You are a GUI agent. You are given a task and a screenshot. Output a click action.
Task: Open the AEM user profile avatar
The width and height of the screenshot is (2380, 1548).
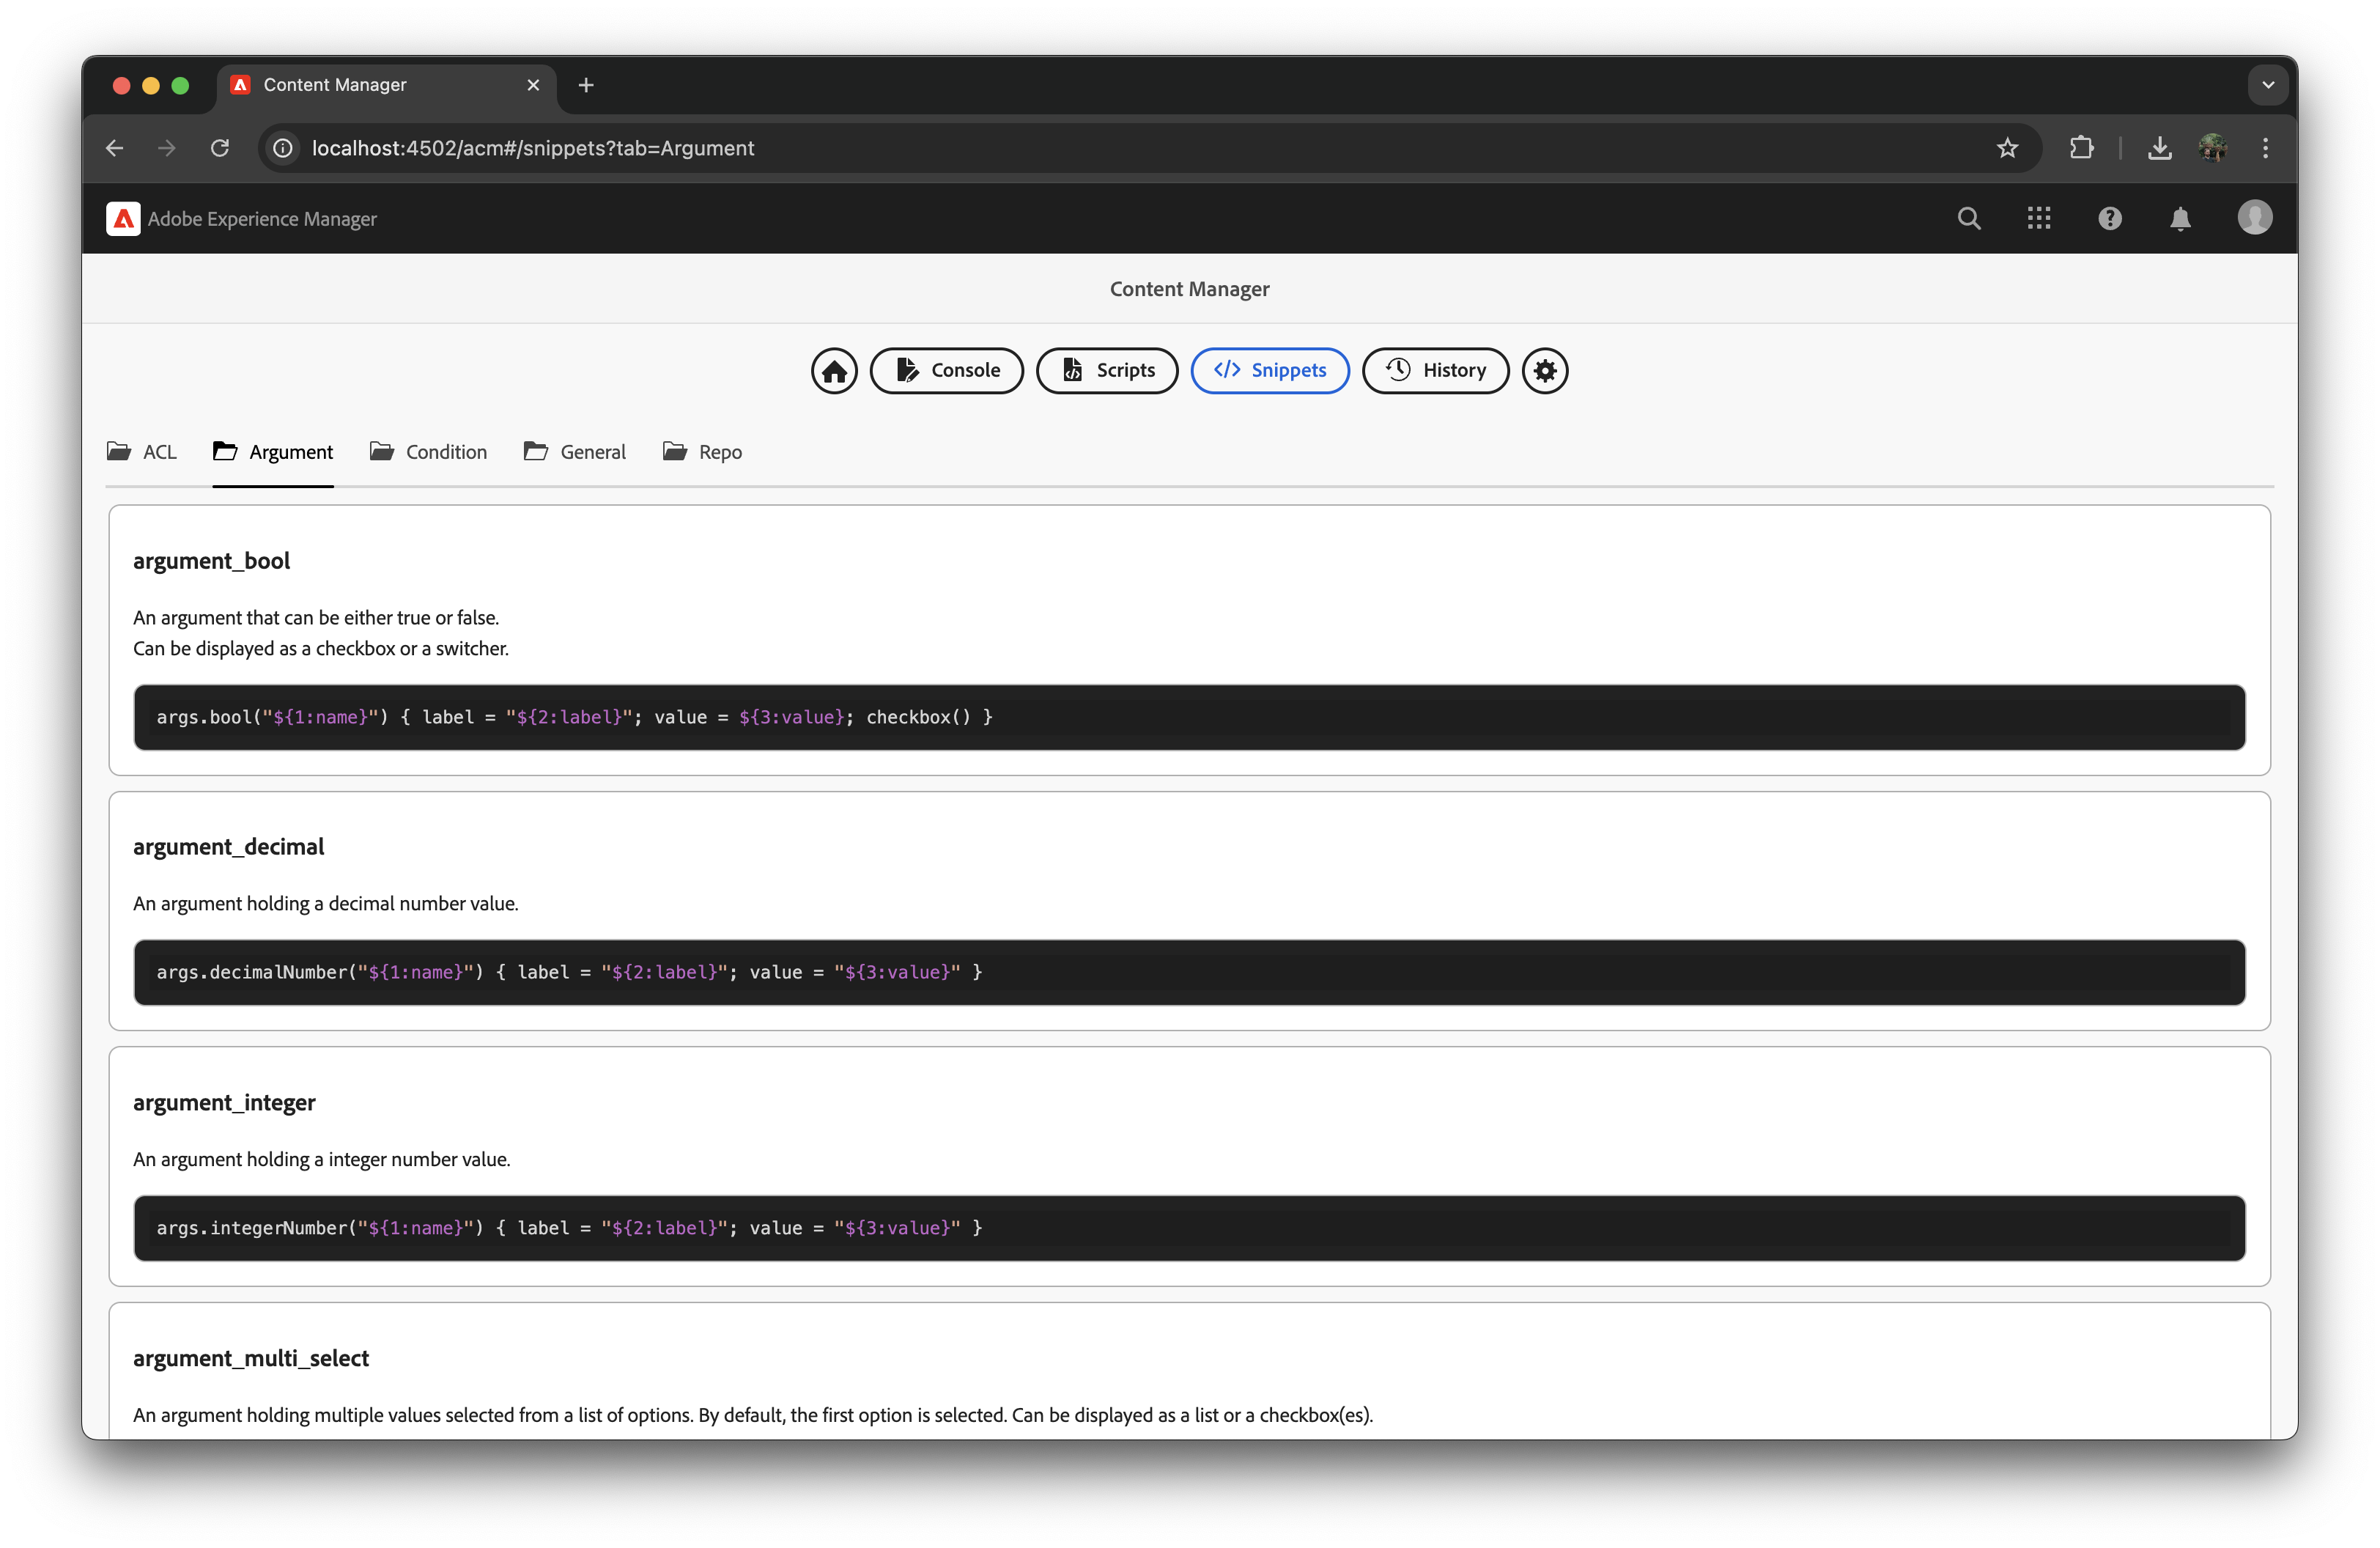click(x=2255, y=218)
